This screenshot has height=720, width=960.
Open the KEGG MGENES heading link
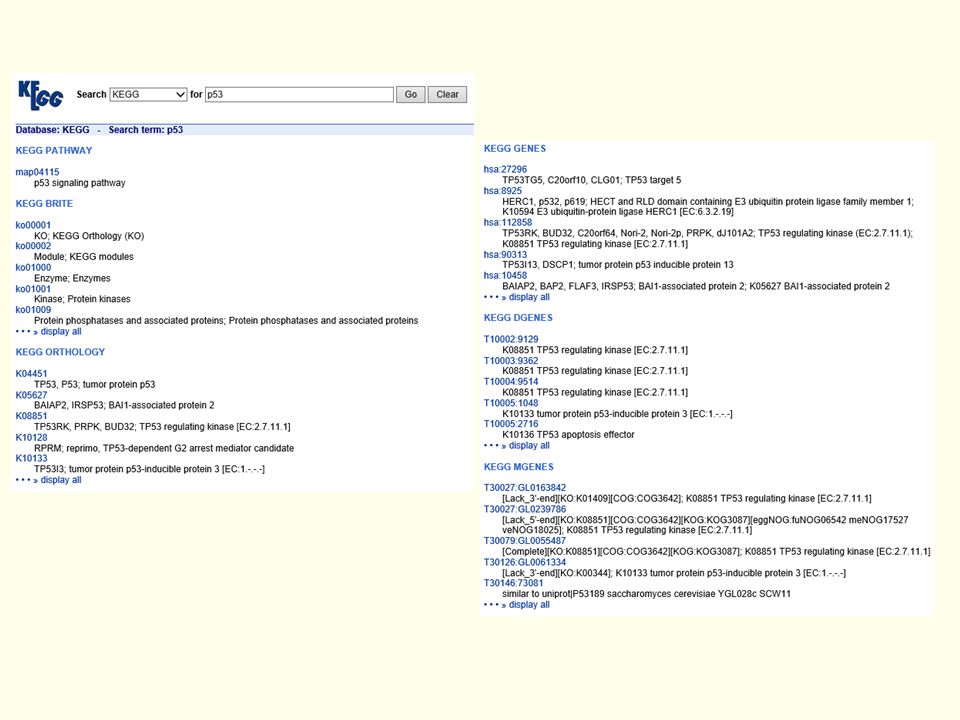coord(519,467)
